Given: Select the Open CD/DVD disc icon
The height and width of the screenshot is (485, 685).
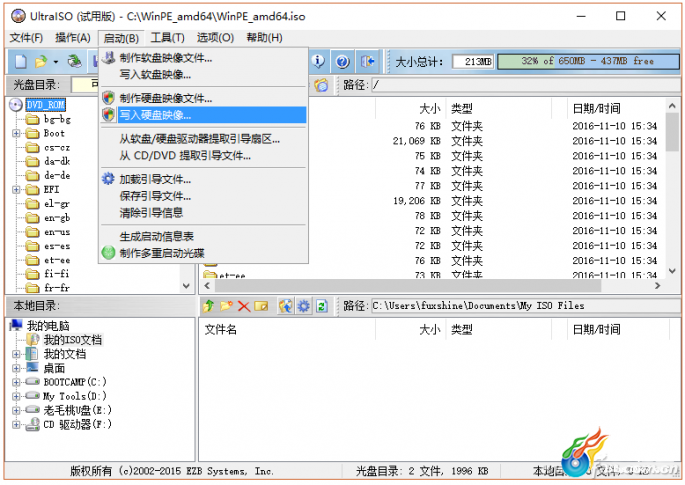Looking at the screenshot, I should 74,62.
